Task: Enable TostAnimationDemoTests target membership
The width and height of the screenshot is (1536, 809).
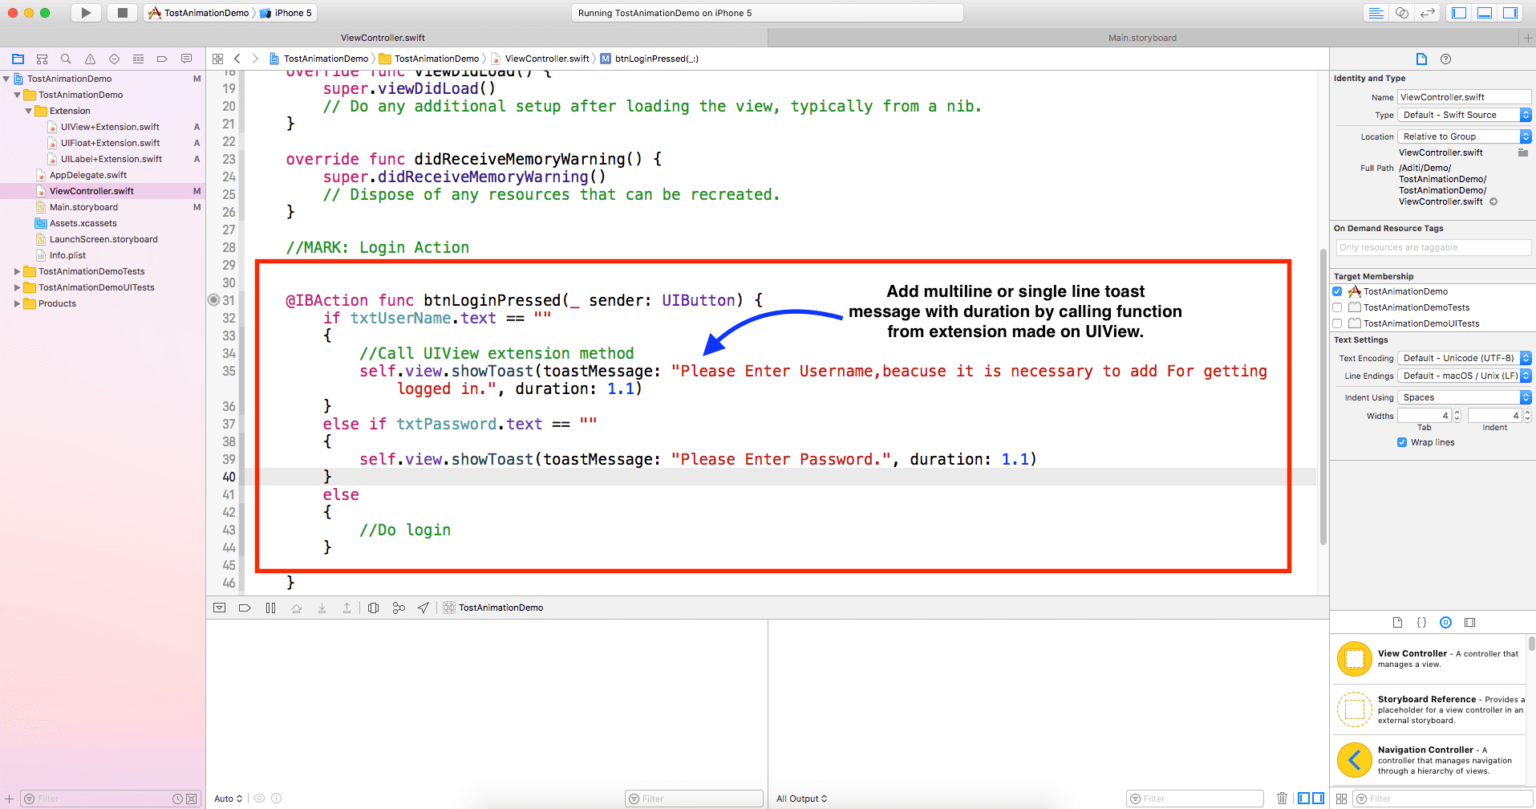Action: point(1337,308)
